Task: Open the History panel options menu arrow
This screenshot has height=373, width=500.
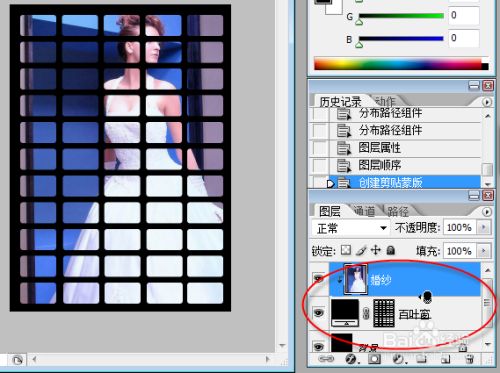Action: point(487,102)
